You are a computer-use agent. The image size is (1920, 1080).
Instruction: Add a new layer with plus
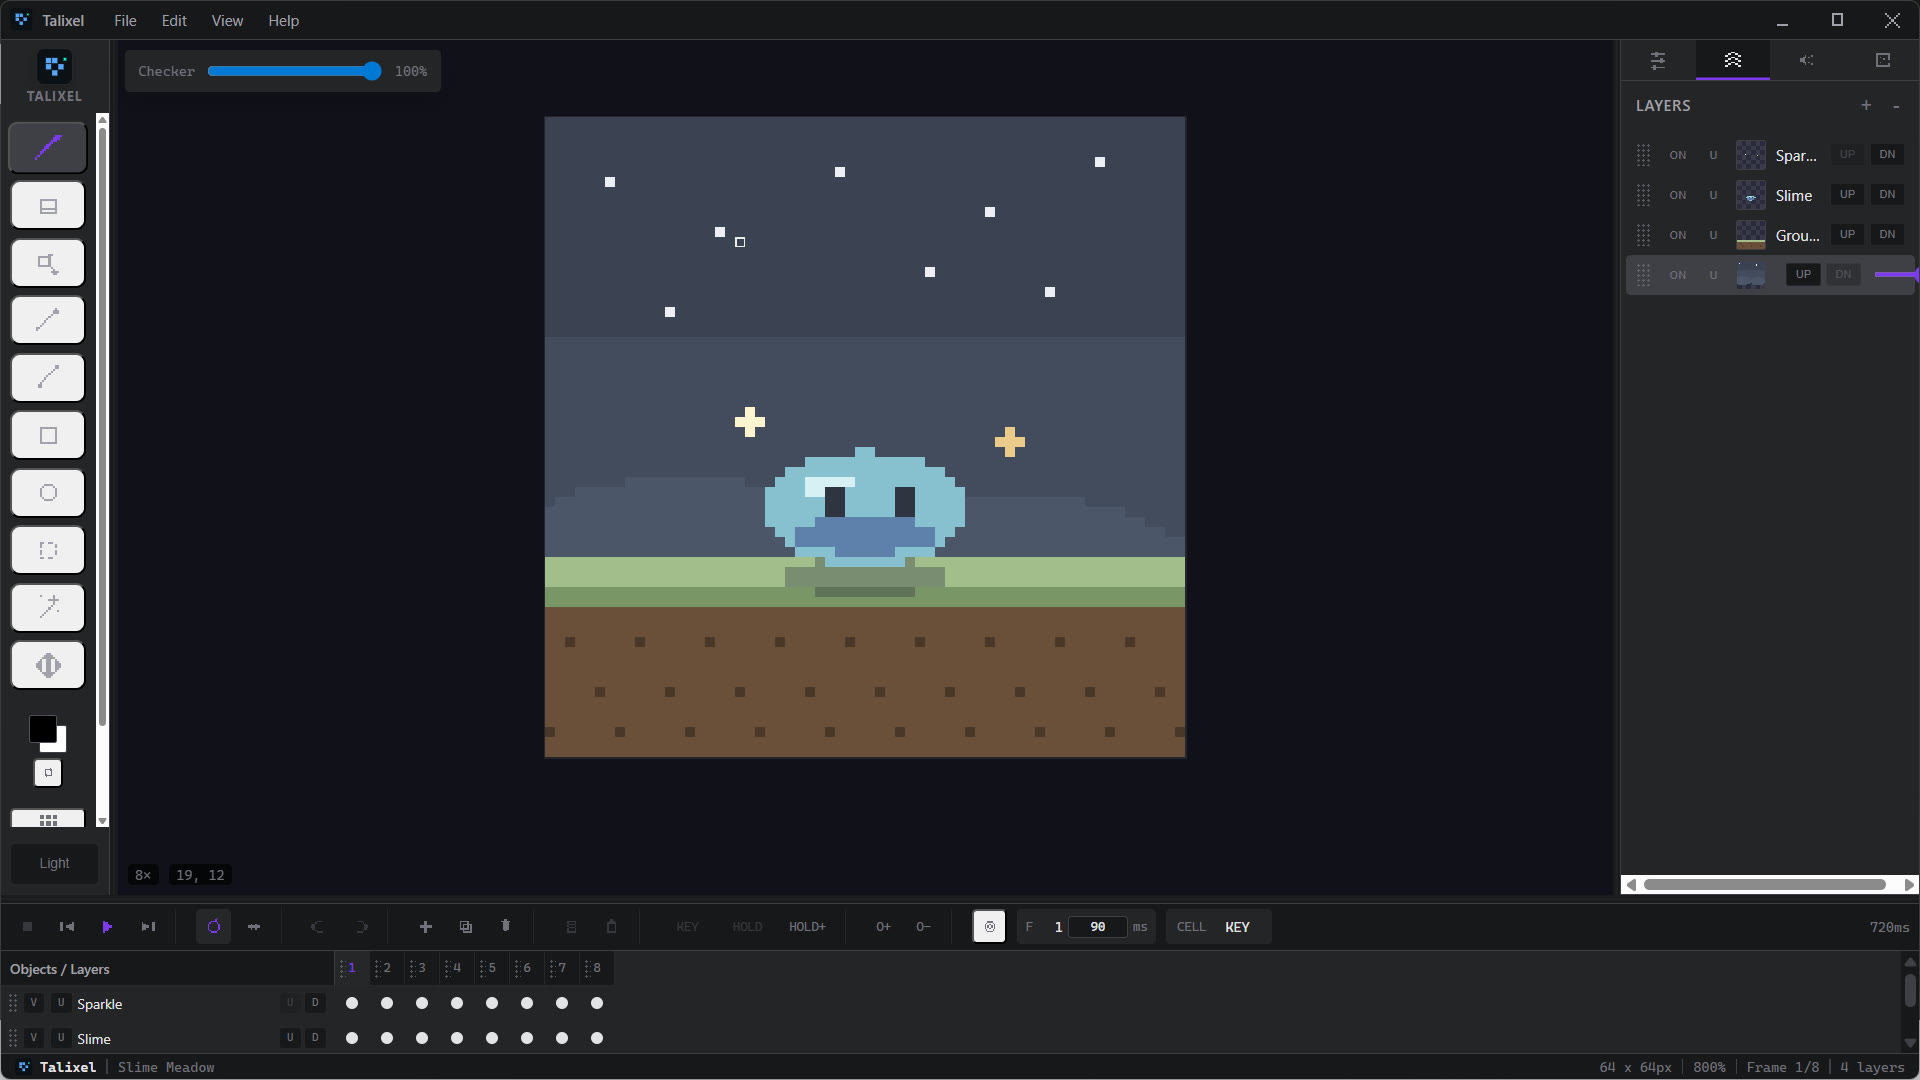pyautogui.click(x=1866, y=105)
